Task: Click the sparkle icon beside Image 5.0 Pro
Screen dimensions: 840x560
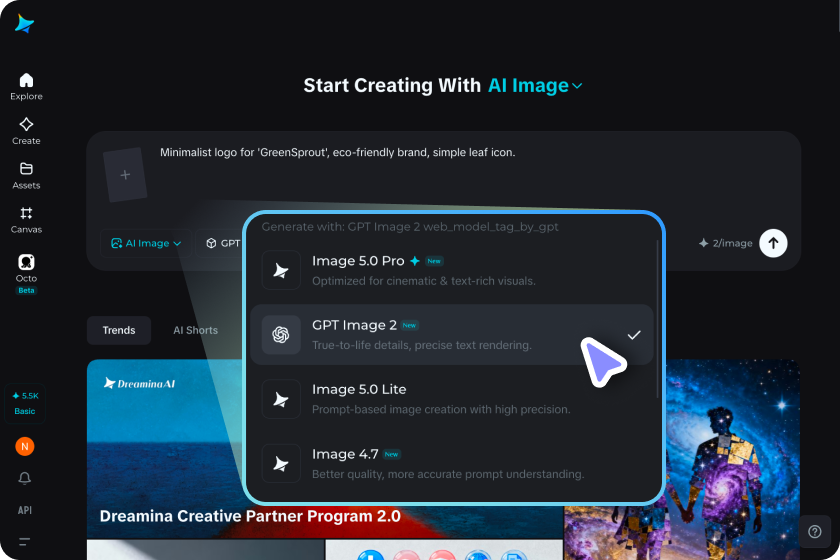Action: click(x=415, y=261)
